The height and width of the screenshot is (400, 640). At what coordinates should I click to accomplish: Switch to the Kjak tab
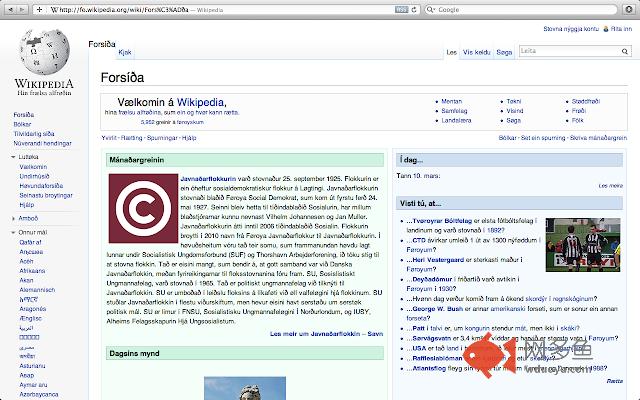pos(125,52)
